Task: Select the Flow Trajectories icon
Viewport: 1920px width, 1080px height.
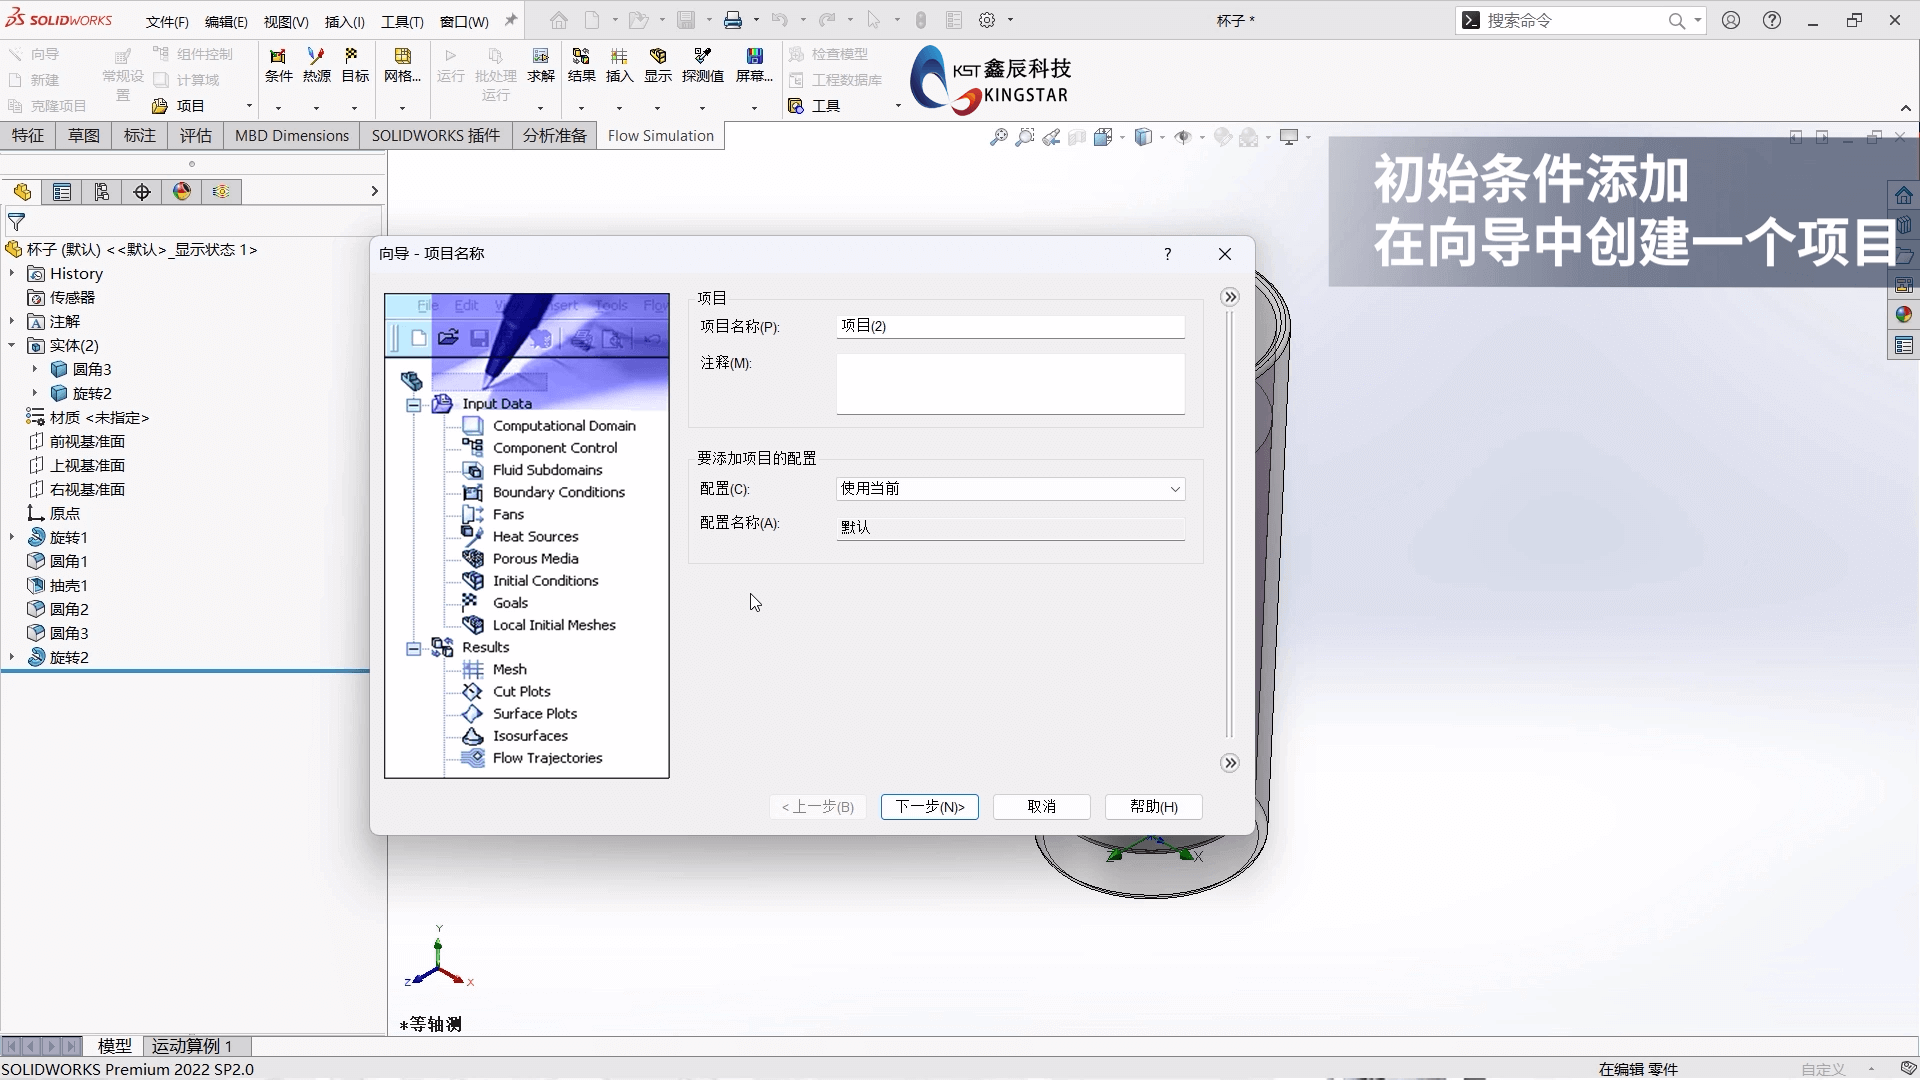Action: [x=471, y=757]
